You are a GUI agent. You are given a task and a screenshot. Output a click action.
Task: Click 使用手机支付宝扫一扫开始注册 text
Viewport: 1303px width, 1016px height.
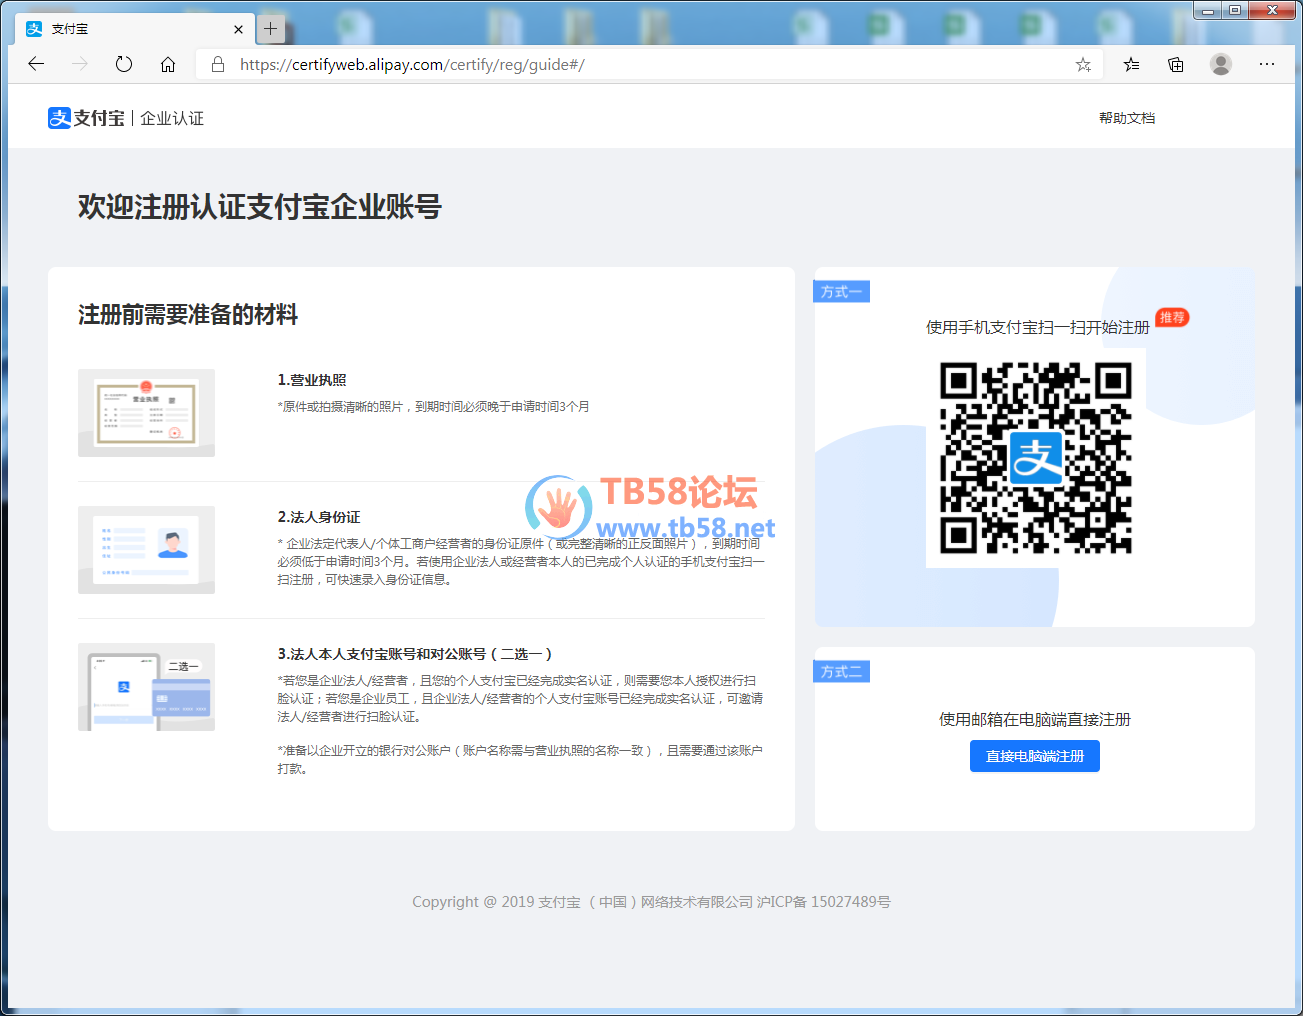[1037, 327]
